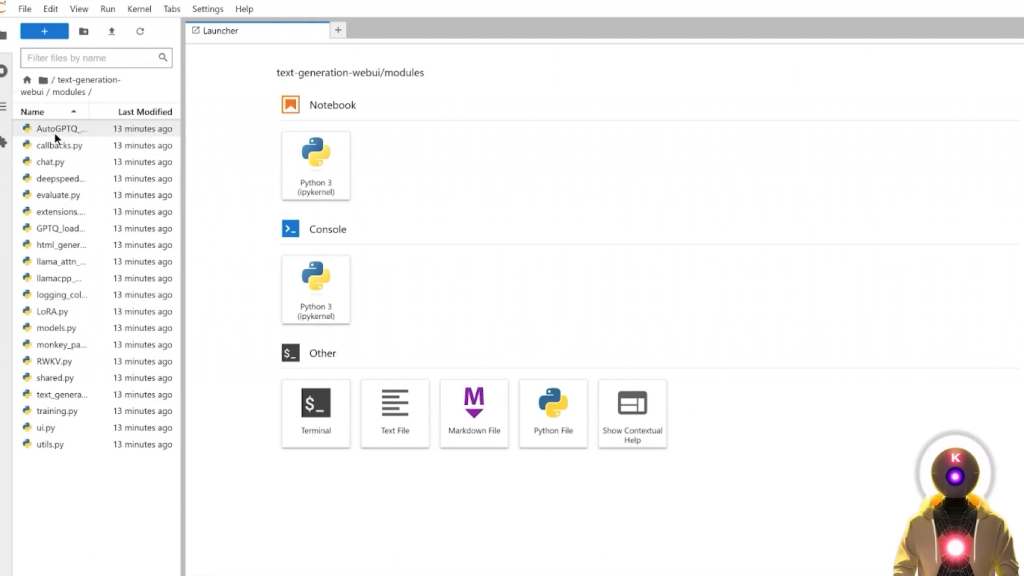The height and width of the screenshot is (576, 1024).
Task: Open the View menu
Action: (79, 9)
